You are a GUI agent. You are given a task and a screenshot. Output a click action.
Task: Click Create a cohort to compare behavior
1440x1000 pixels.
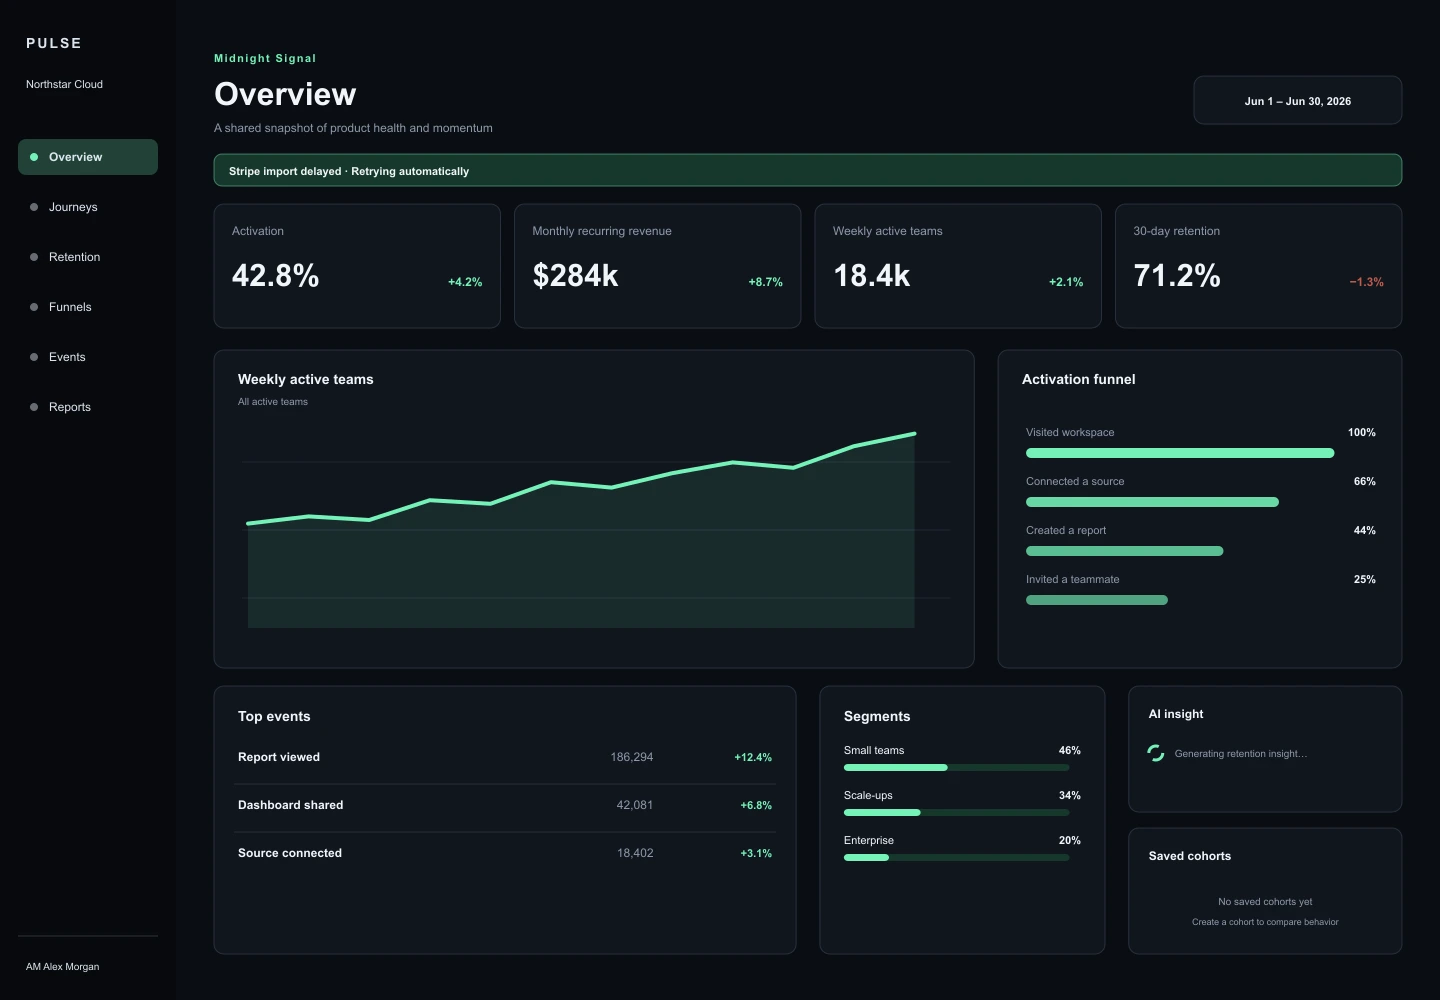pos(1265,922)
